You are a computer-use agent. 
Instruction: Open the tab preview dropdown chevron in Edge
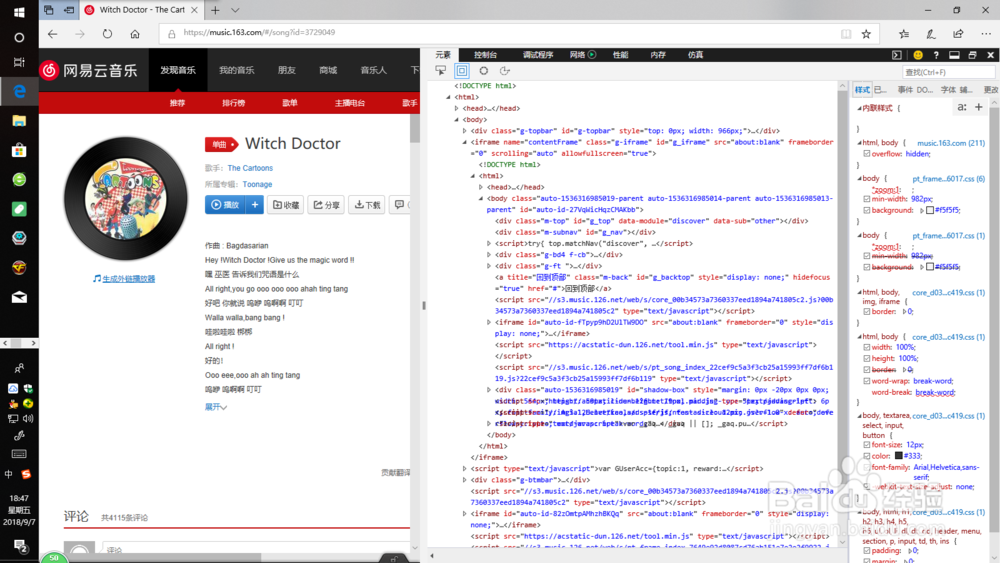[235, 10]
